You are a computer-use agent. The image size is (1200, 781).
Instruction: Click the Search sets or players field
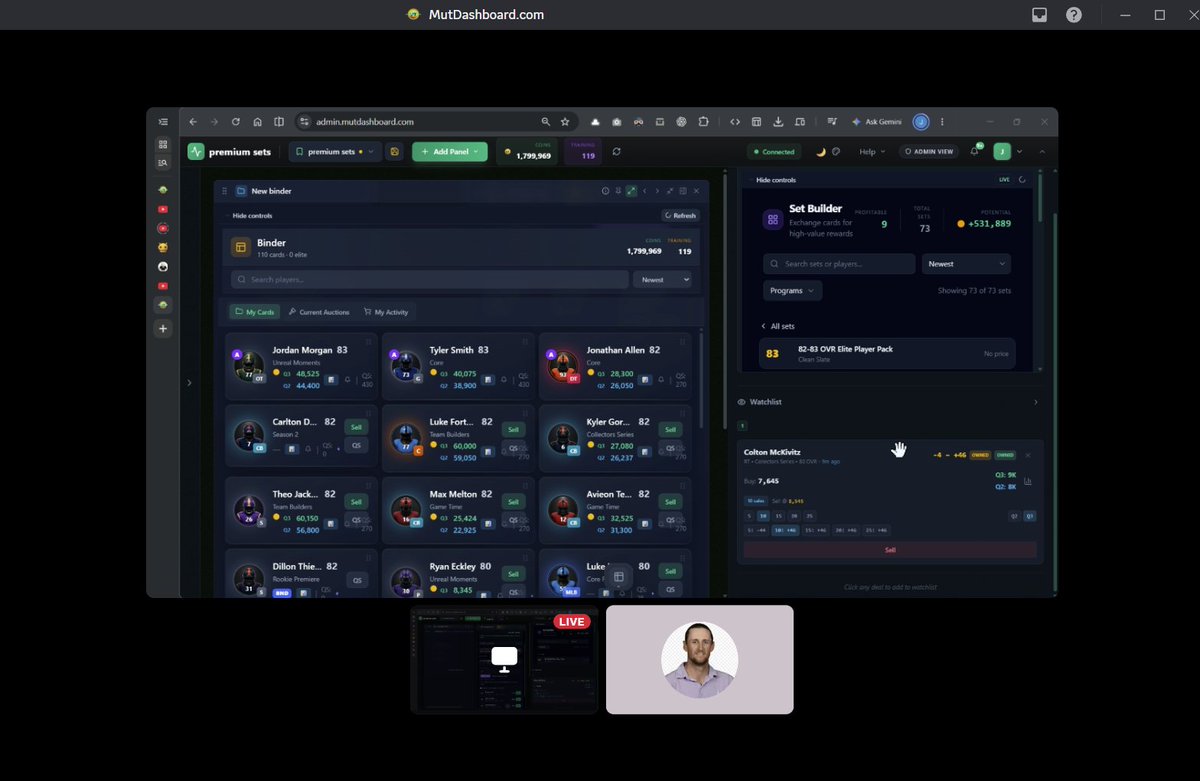pos(839,264)
